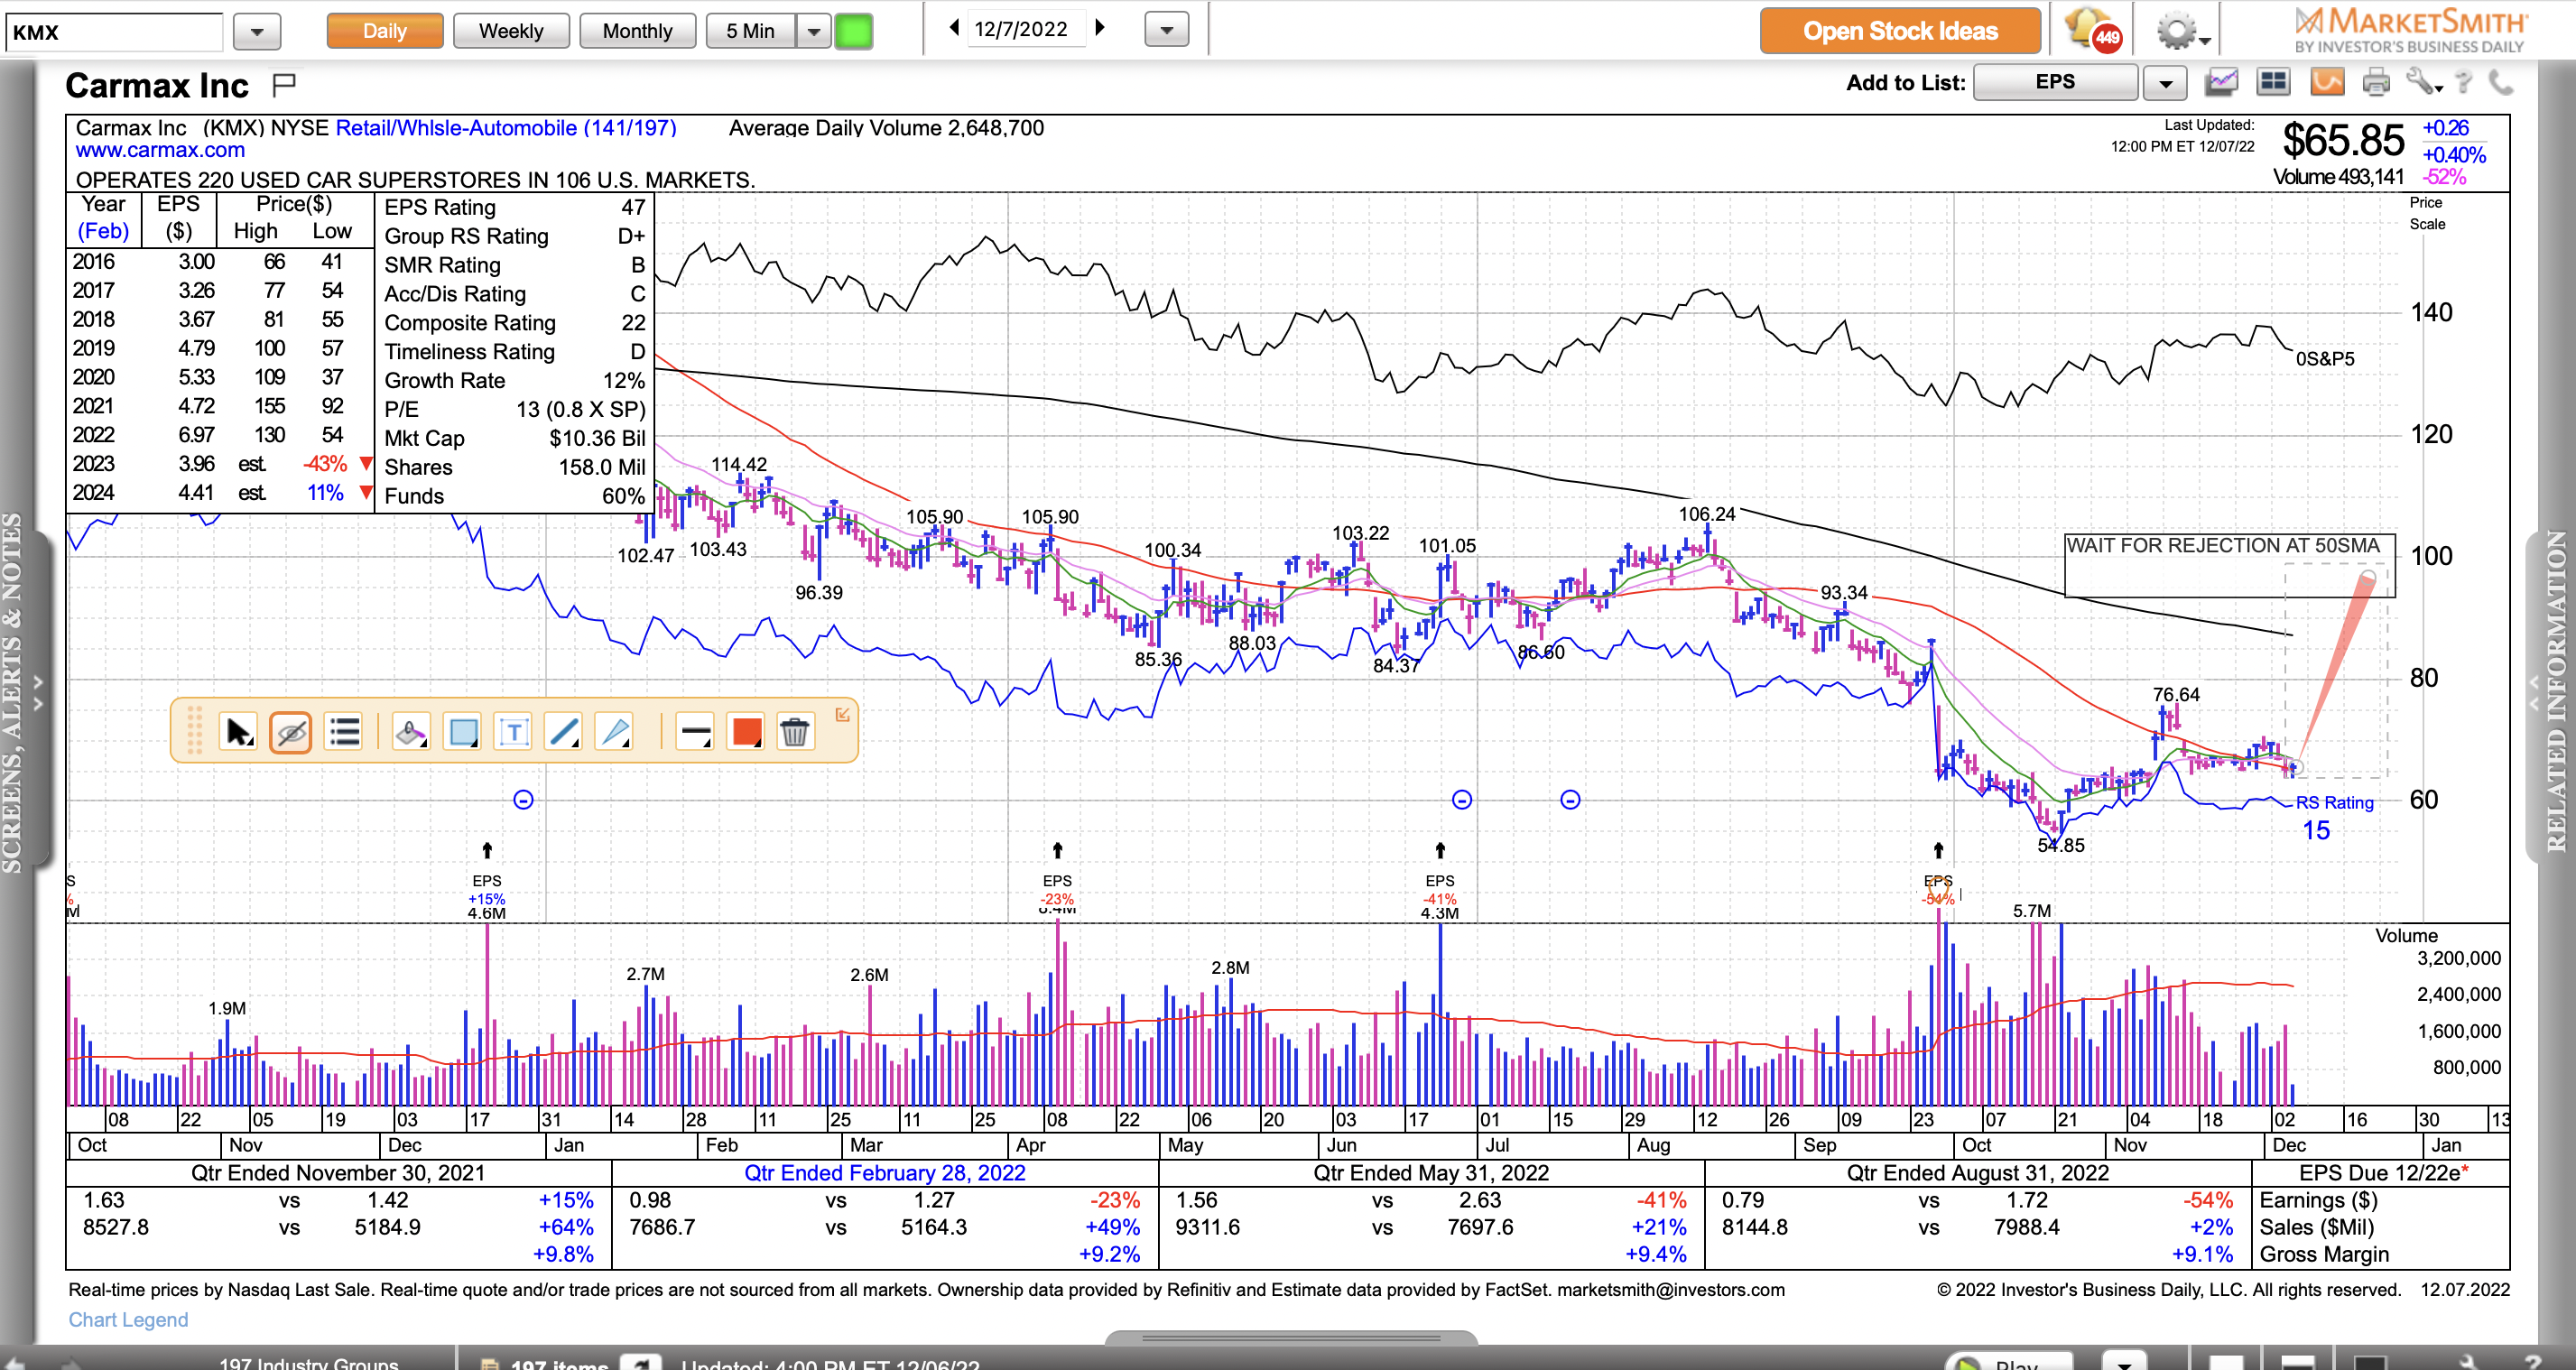Open the wrench tools dropdown
The height and width of the screenshot is (1370, 2576).
pos(2424,82)
